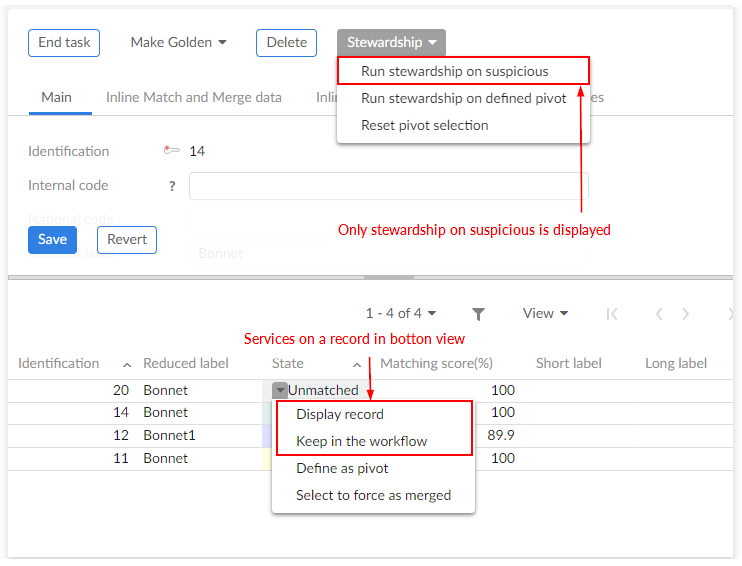The width and height of the screenshot is (742, 566).
Task: Go to previous page of results
Action: tap(659, 314)
